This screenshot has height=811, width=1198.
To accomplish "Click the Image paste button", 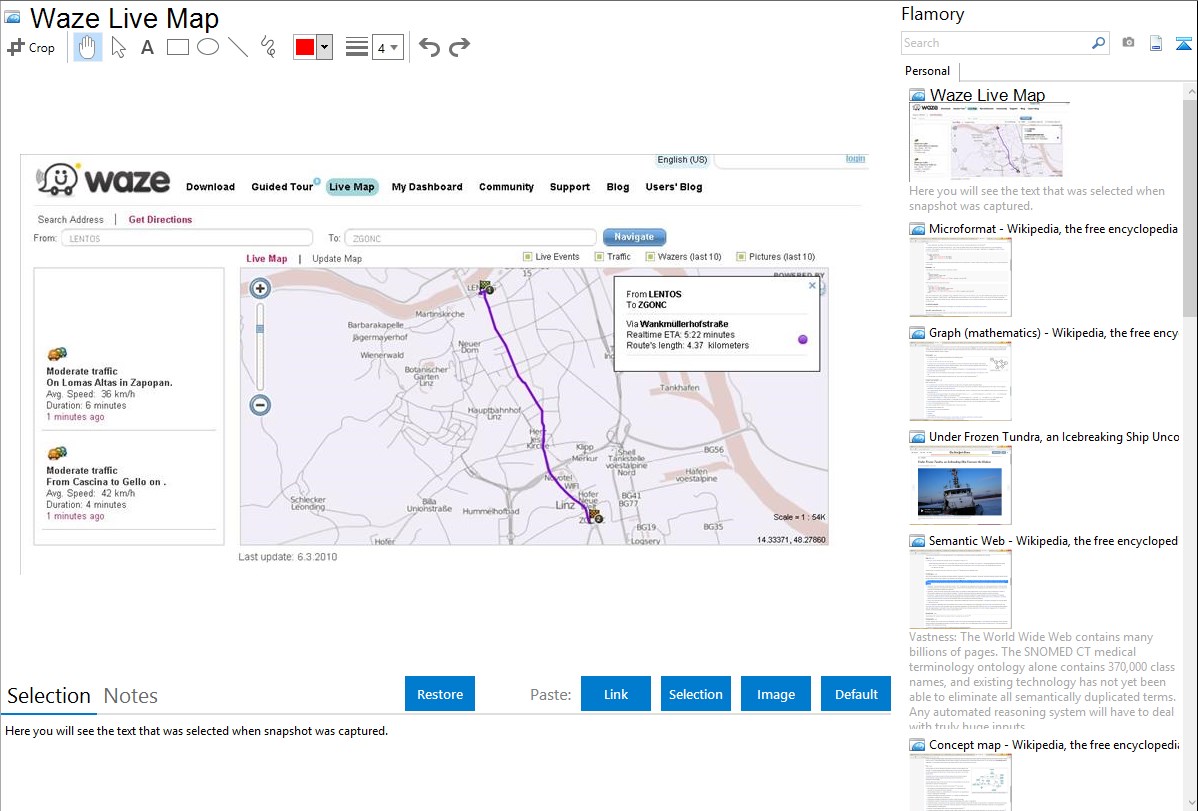I will [776, 694].
